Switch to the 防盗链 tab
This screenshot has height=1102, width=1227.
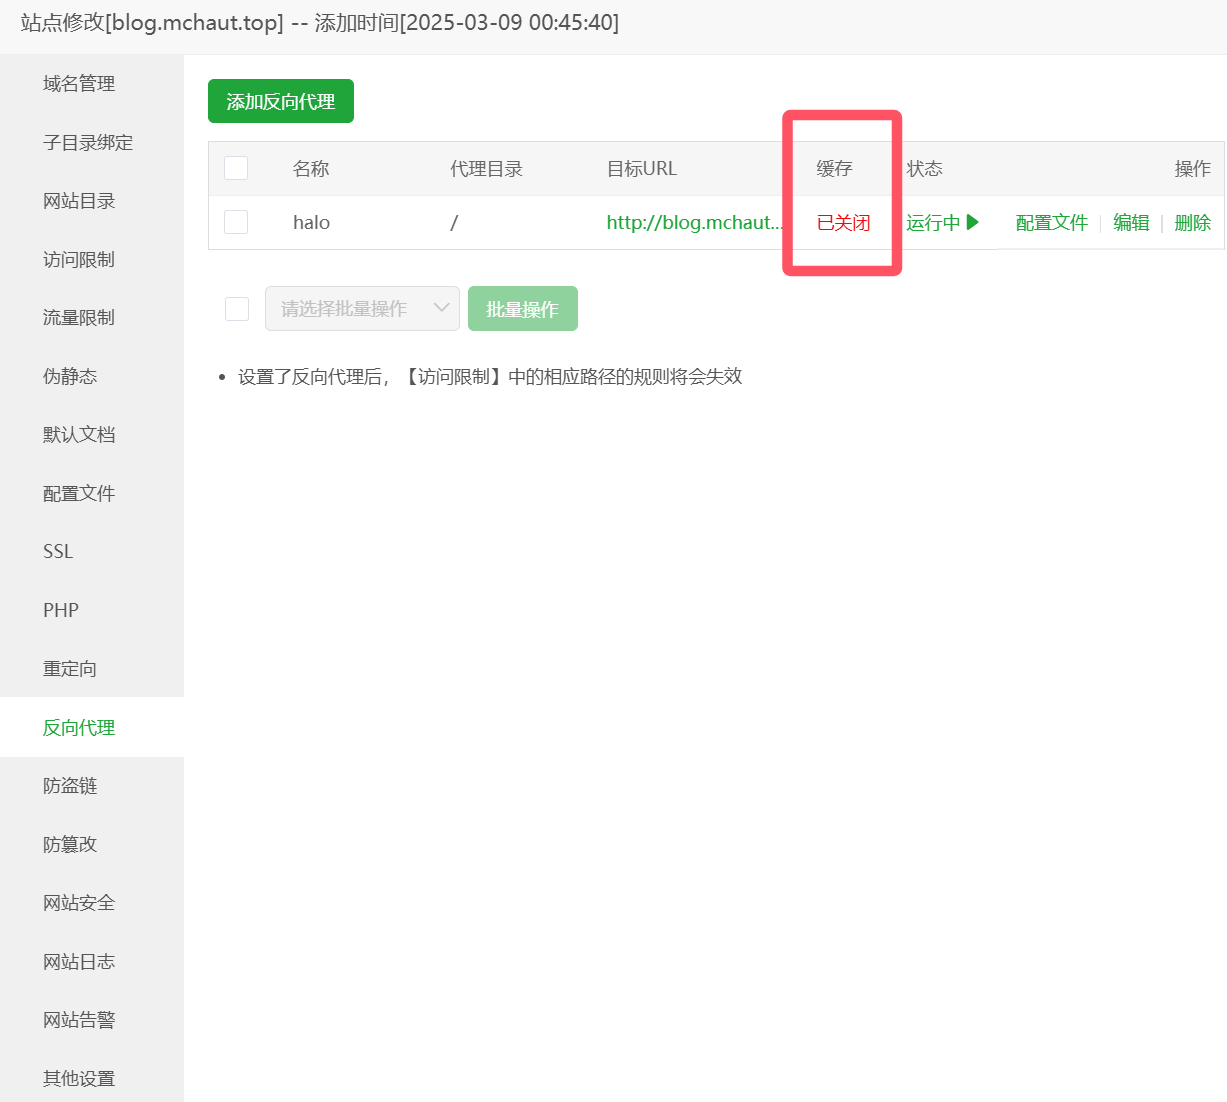(70, 785)
